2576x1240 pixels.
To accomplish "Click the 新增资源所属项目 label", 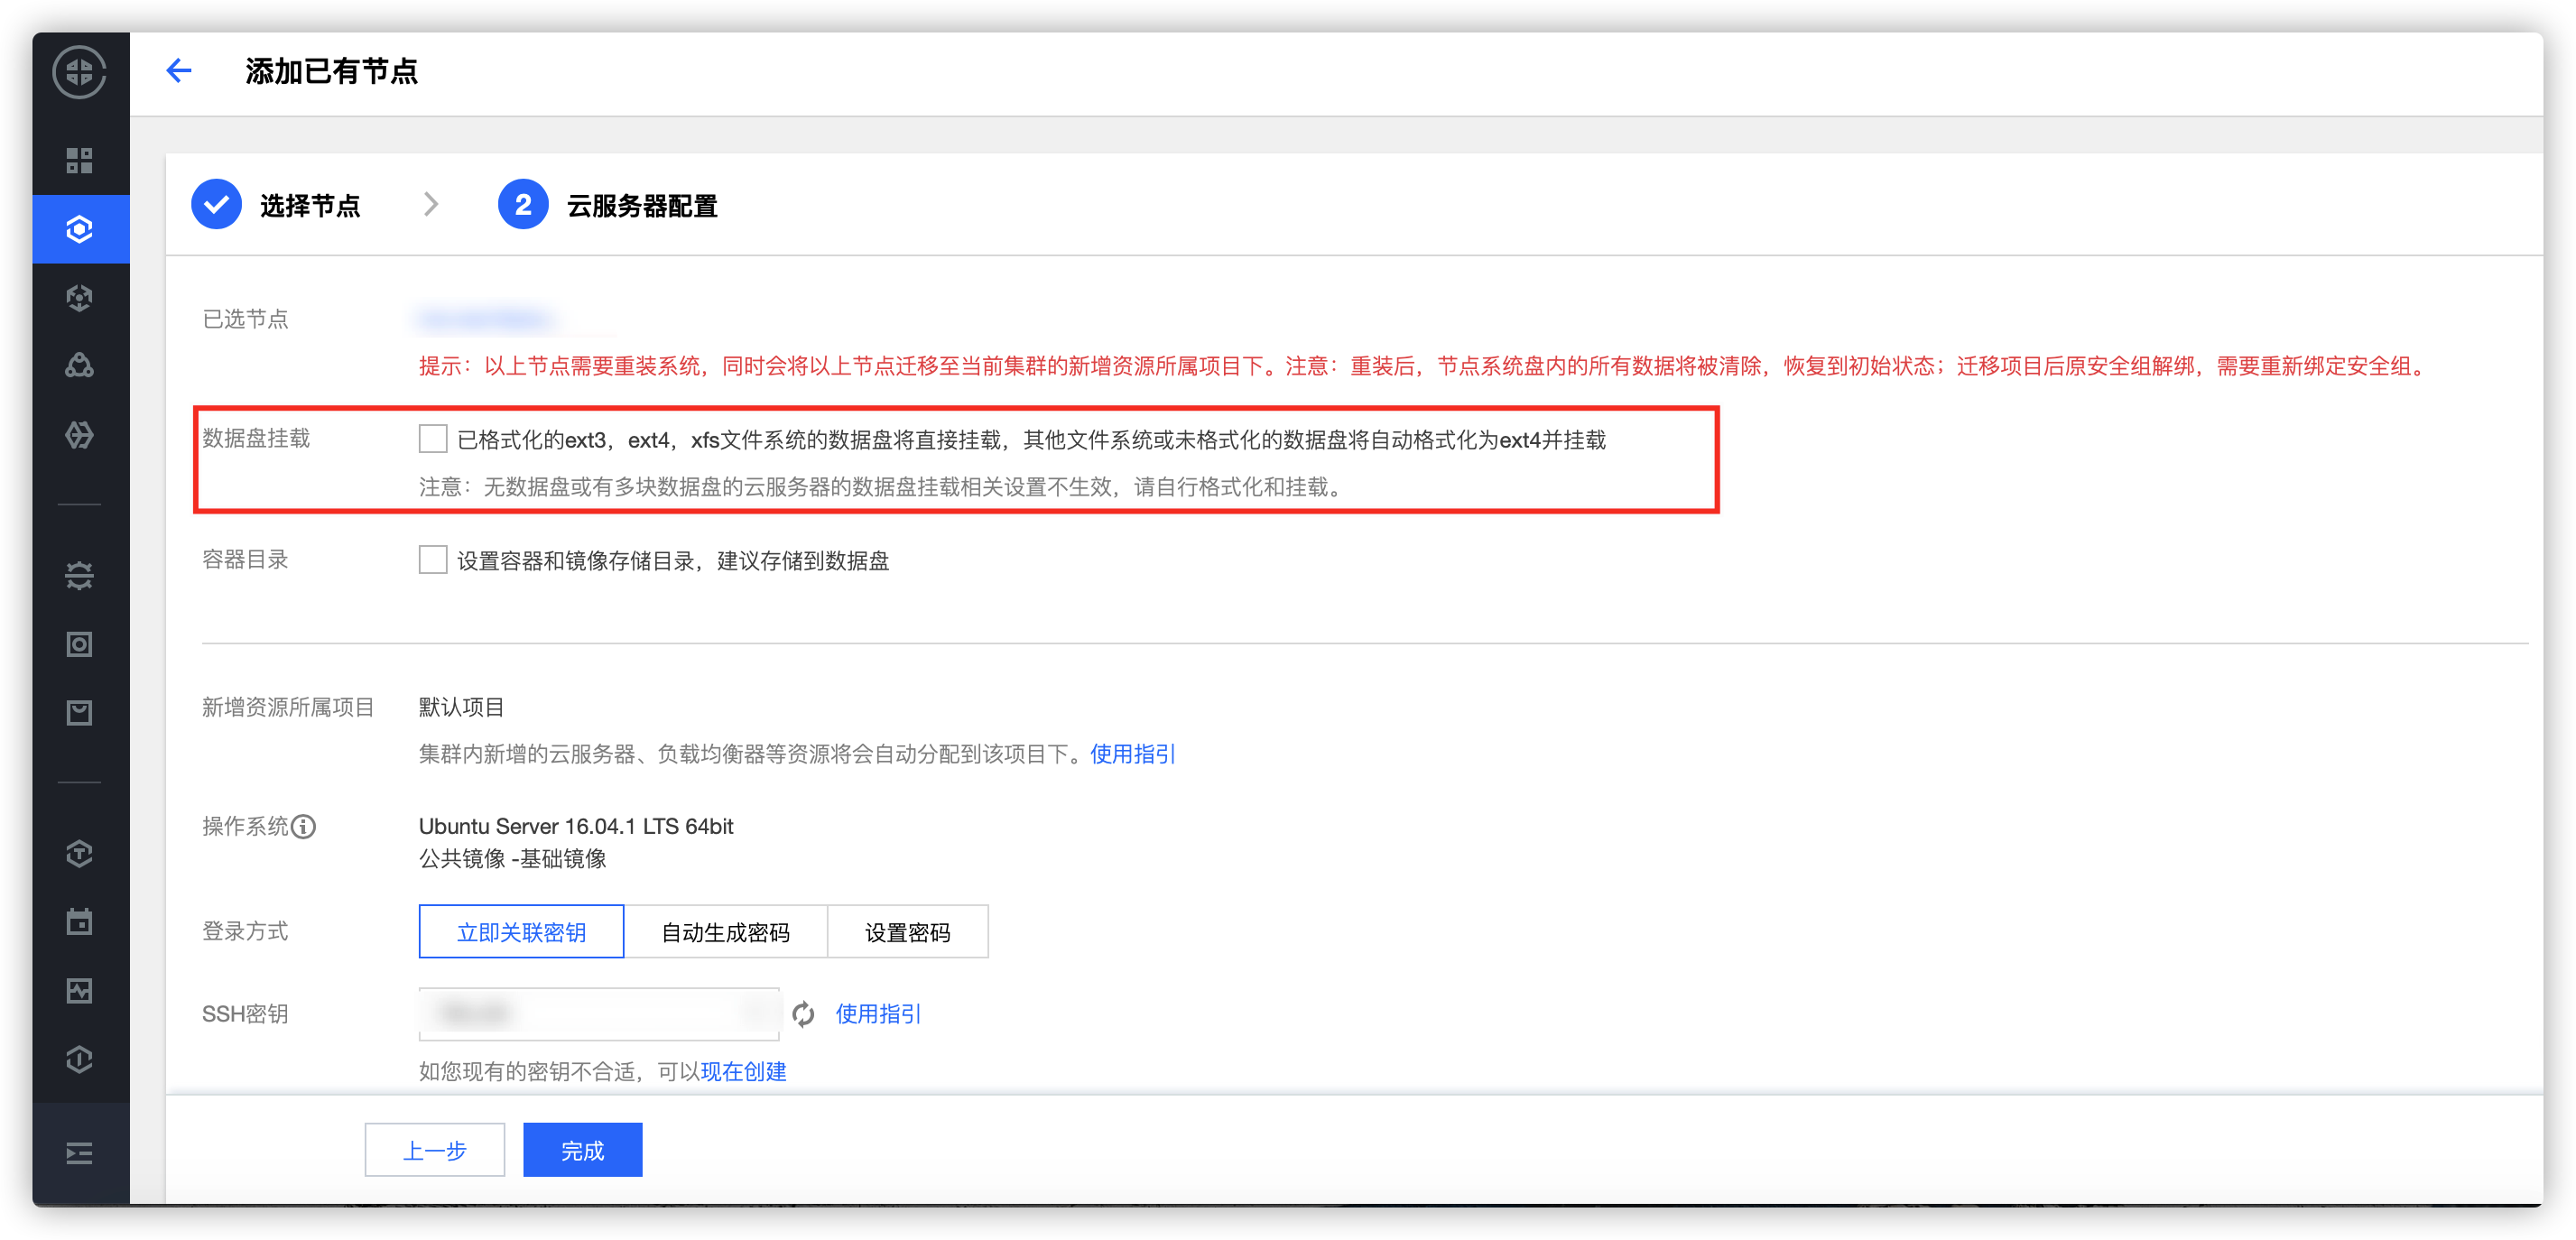I will pyautogui.click(x=288, y=707).
